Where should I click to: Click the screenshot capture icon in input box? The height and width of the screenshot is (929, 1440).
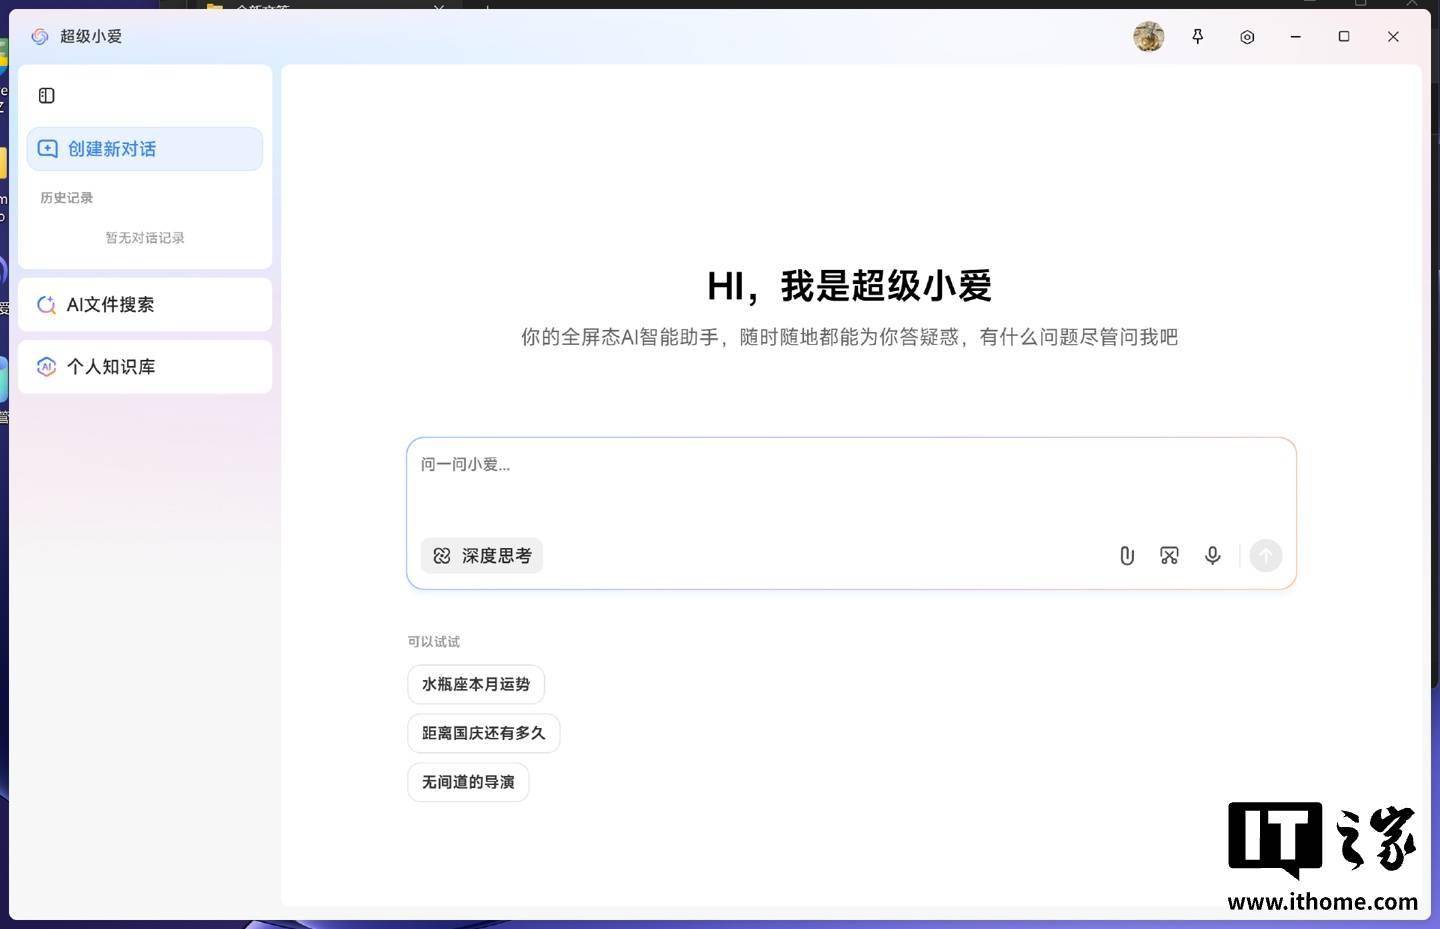(1169, 556)
